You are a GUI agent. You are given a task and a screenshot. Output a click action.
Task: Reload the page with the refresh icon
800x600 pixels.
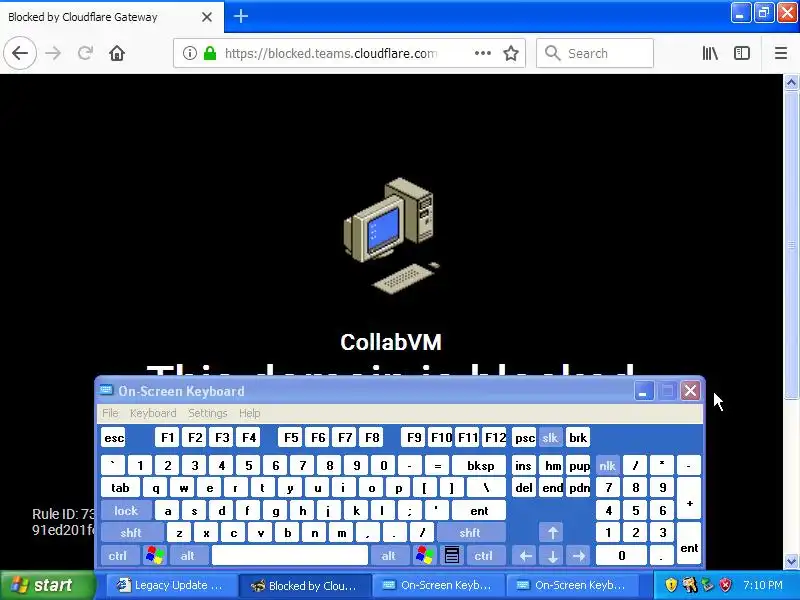click(85, 53)
